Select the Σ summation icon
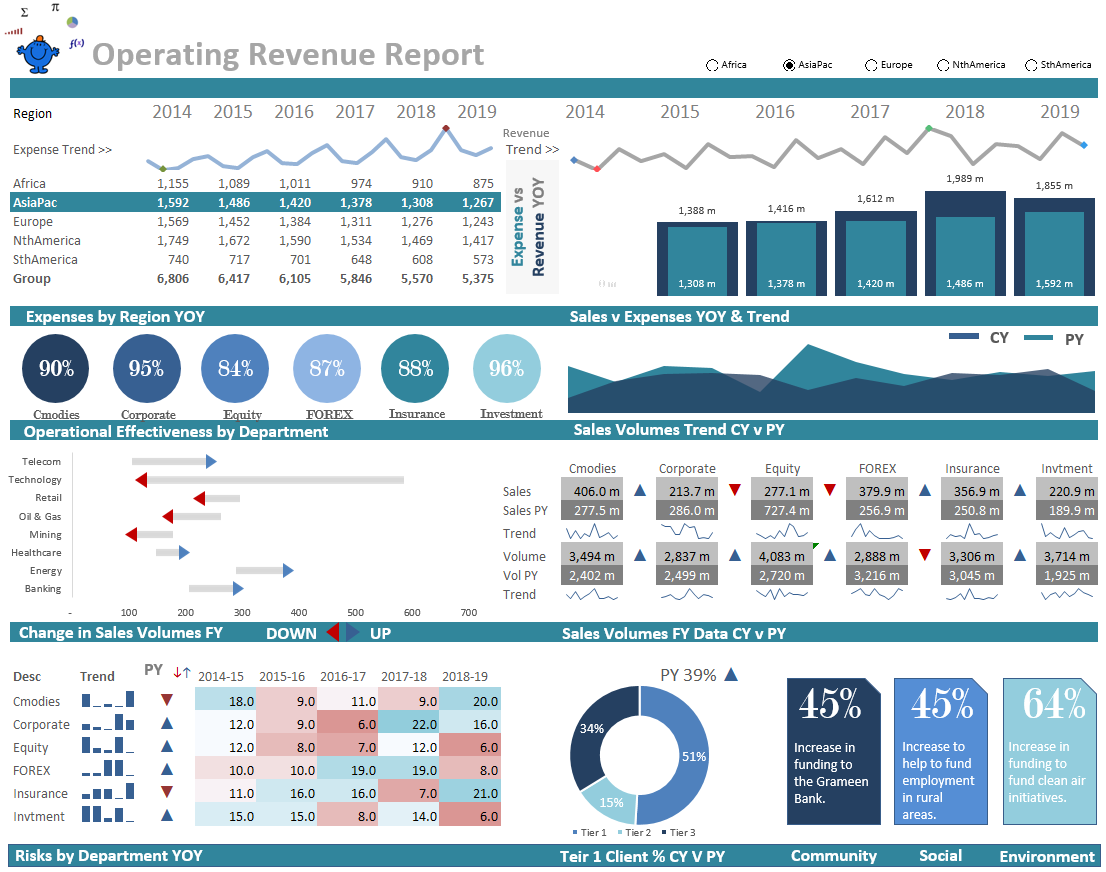The width and height of the screenshot is (1106, 872). pyautogui.click(x=24, y=11)
